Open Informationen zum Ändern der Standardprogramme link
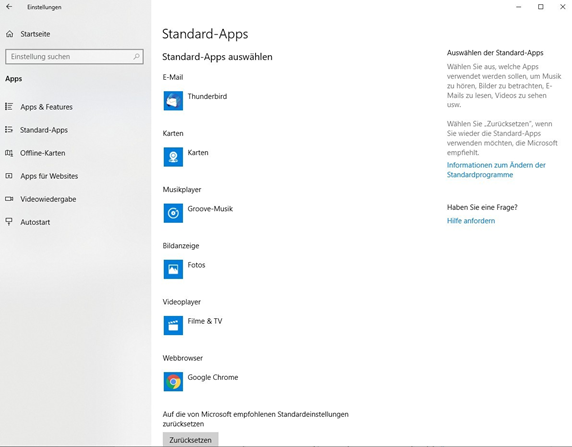572x447 pixels. [x=496, y=170]
